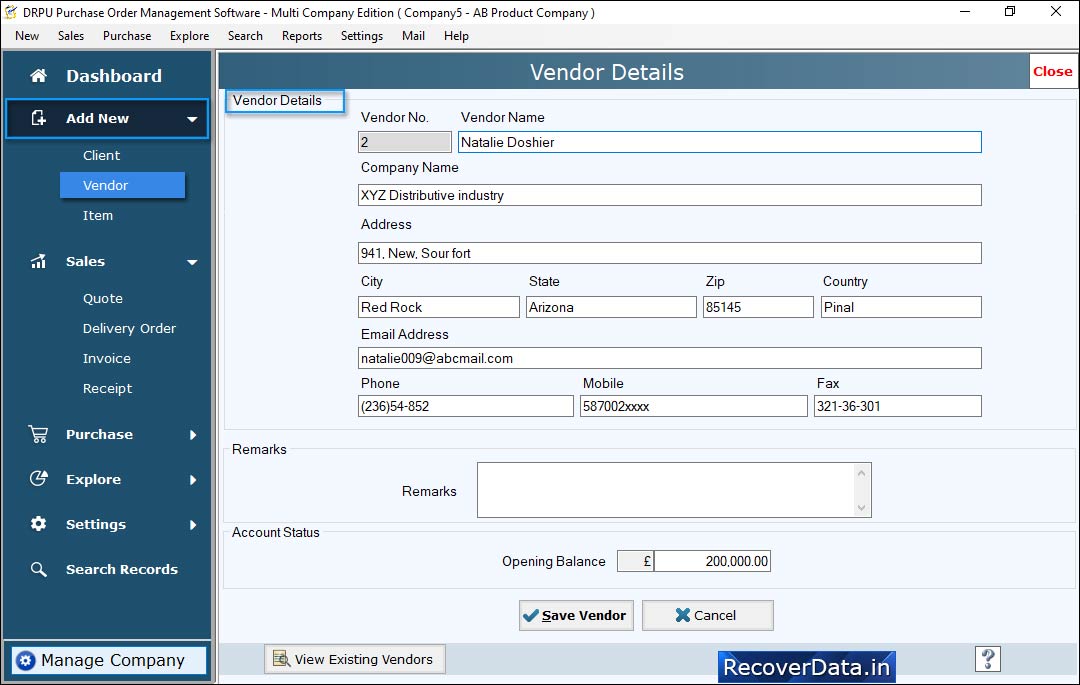Click the Manage Company button
The height and width of the screenshot is (685, 1080).
[x=109, y=660]
